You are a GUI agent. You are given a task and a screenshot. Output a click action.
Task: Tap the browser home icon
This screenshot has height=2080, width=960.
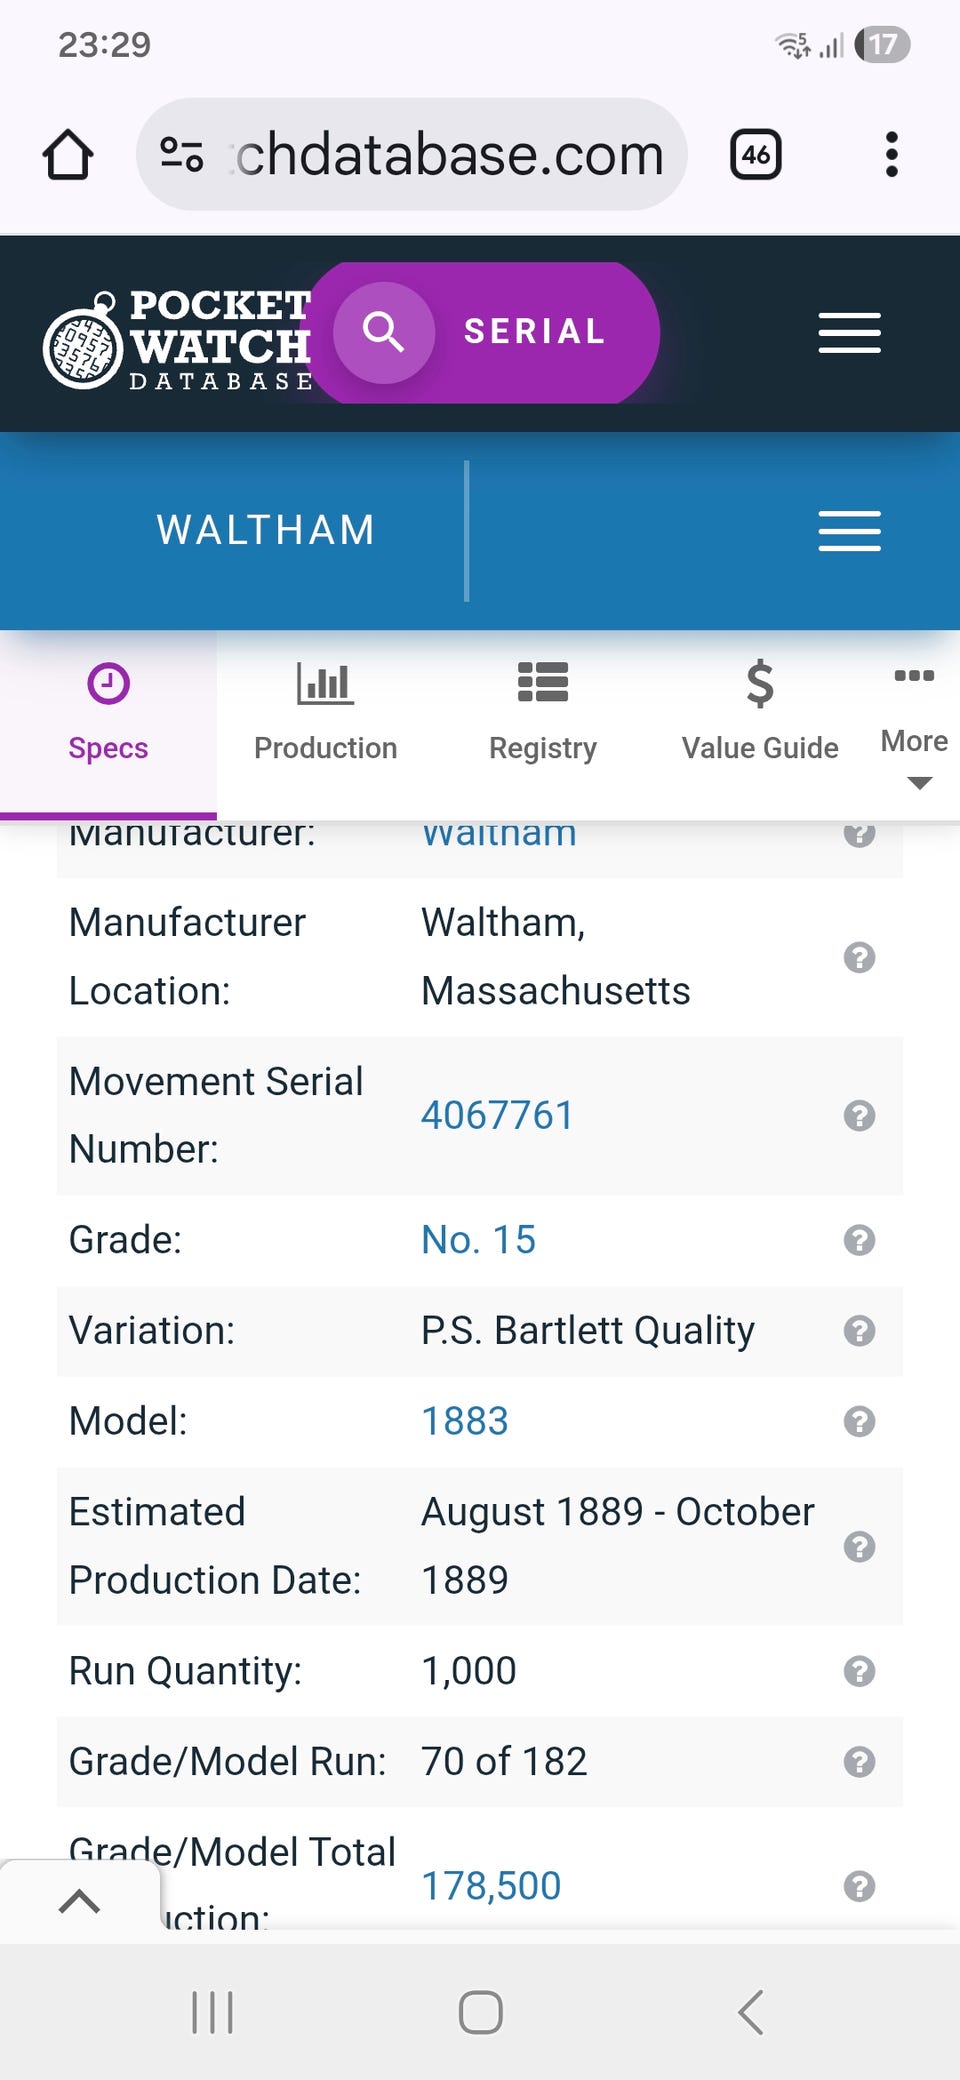point(68,155)
